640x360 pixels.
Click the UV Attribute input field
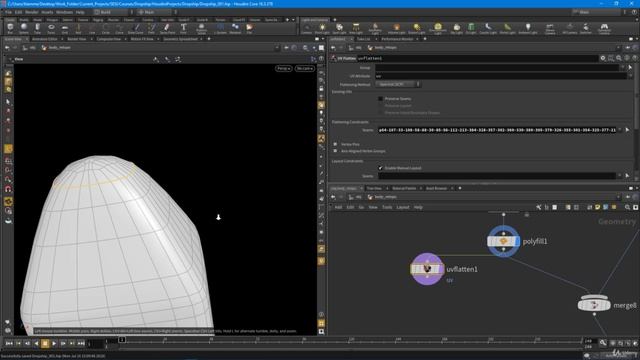500,76
